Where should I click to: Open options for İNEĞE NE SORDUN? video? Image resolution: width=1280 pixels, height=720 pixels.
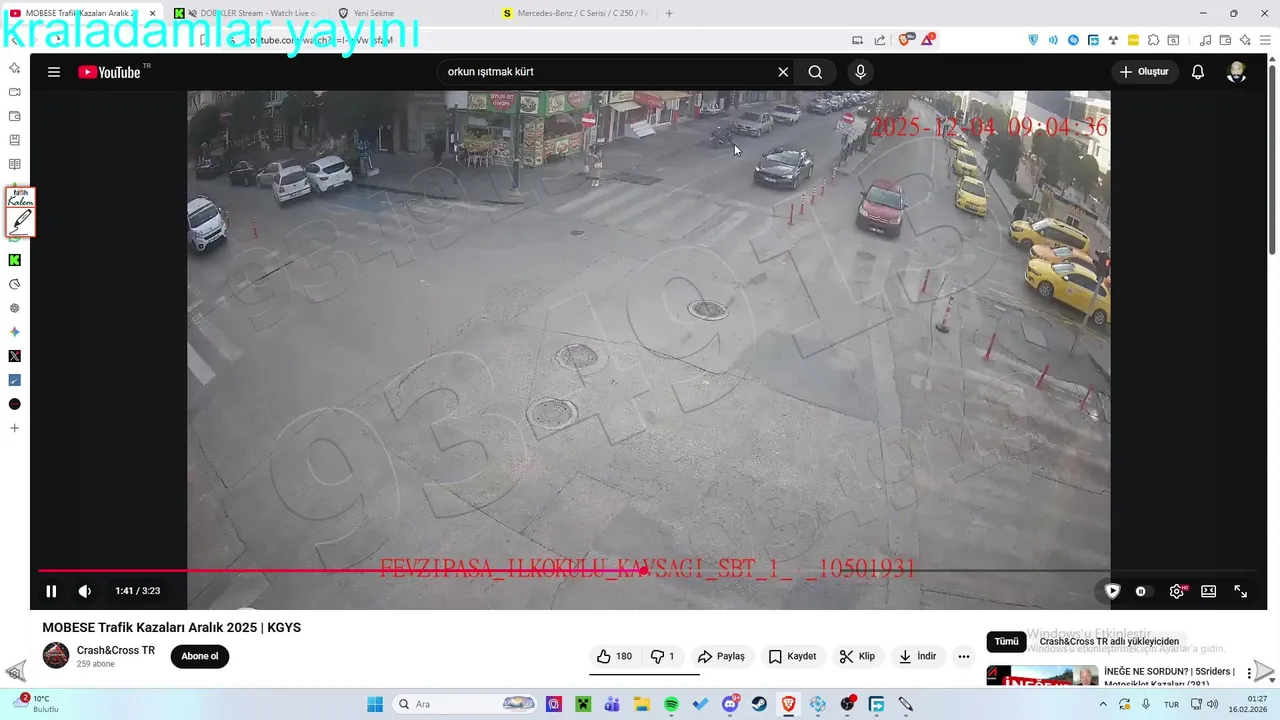[1249, 674]
